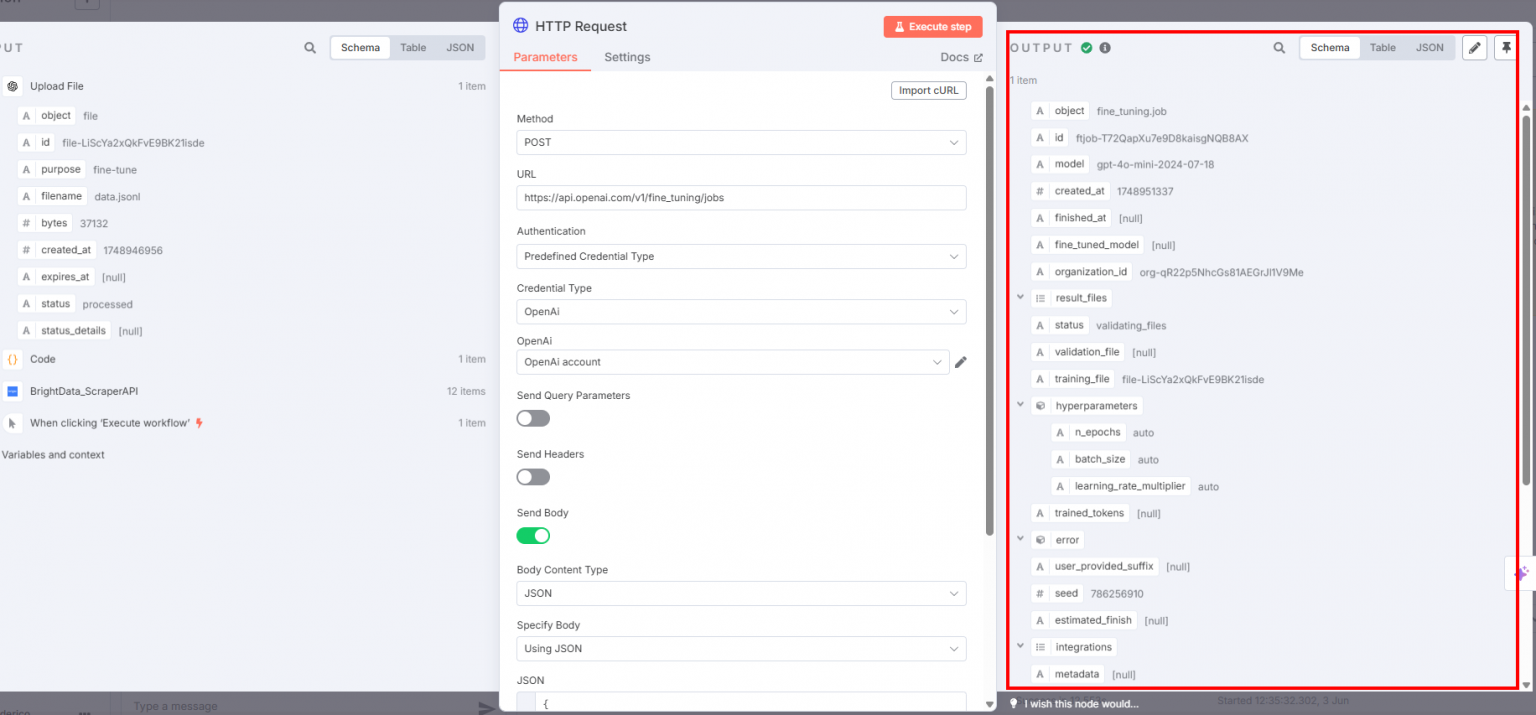Open the Method dropdown showing POST

[740, 142]
